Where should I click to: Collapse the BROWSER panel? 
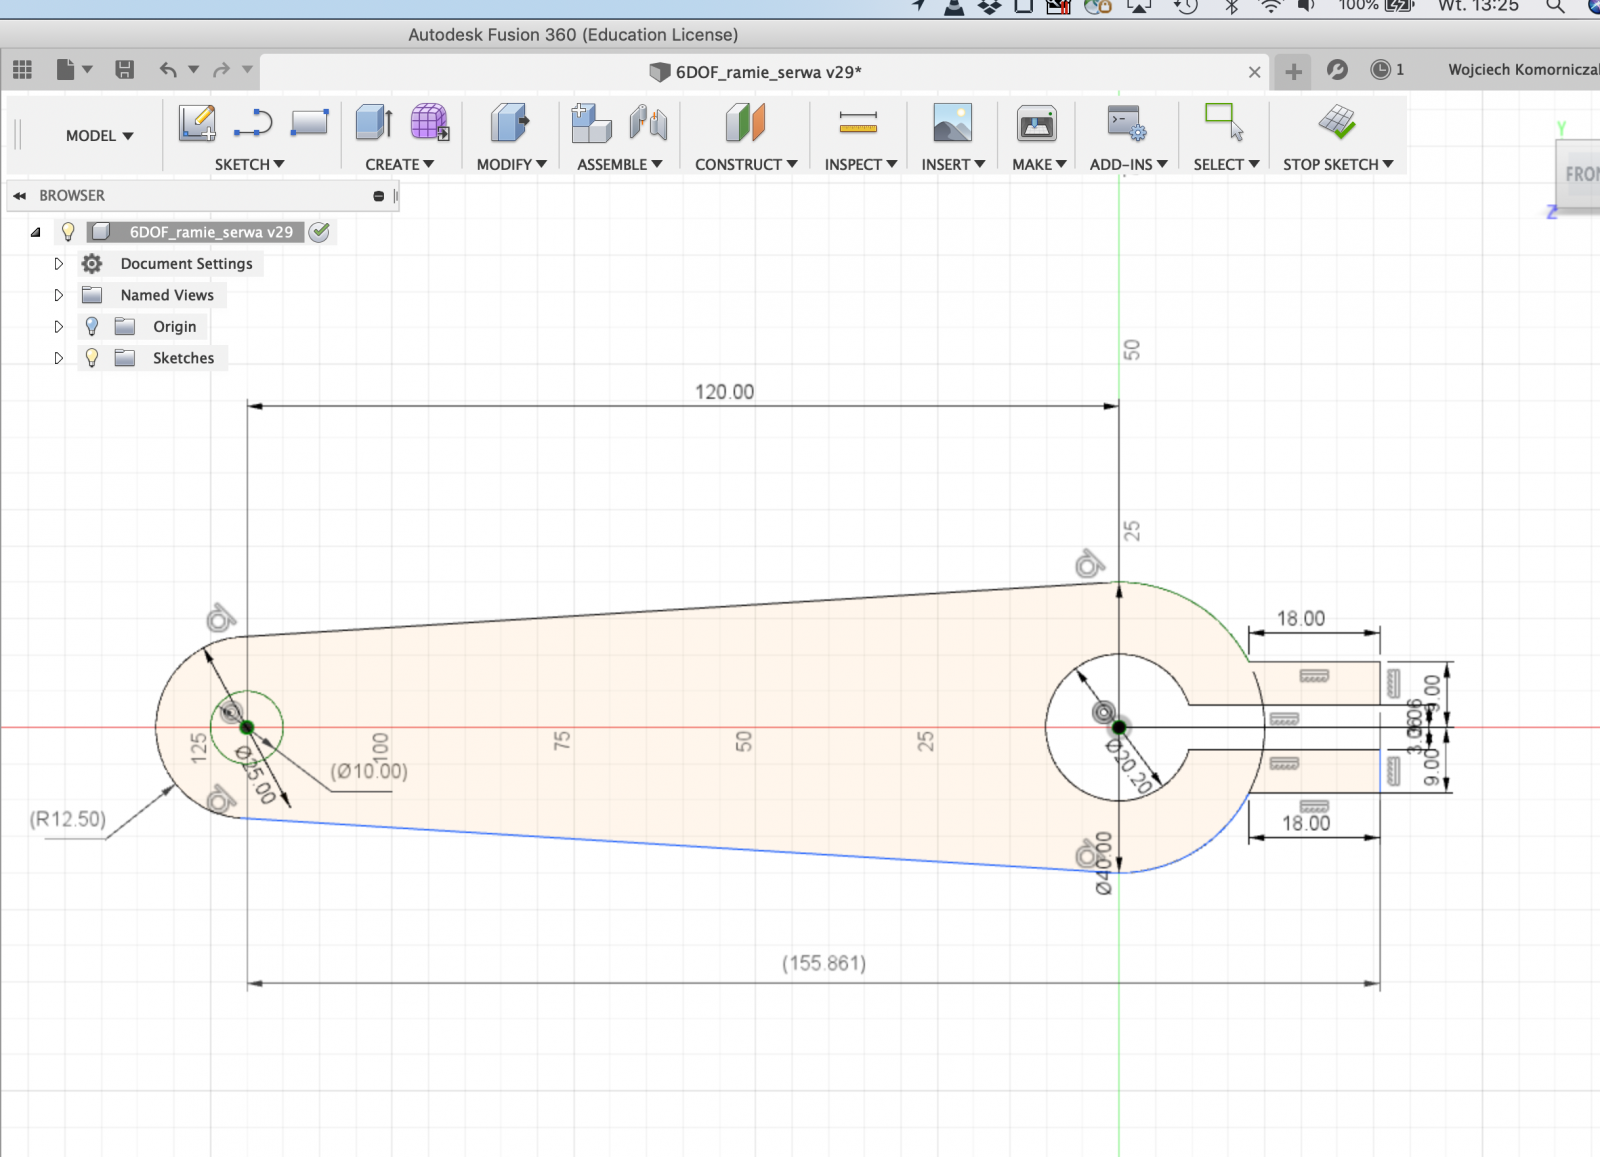[x=19, y=196]
